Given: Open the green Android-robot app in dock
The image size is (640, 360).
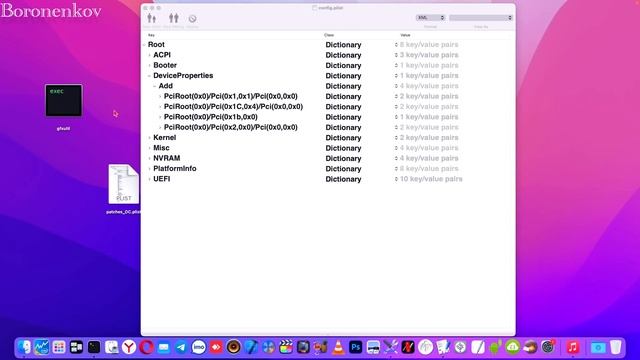Looking at the screenshot, I should (x=495, y=347).
